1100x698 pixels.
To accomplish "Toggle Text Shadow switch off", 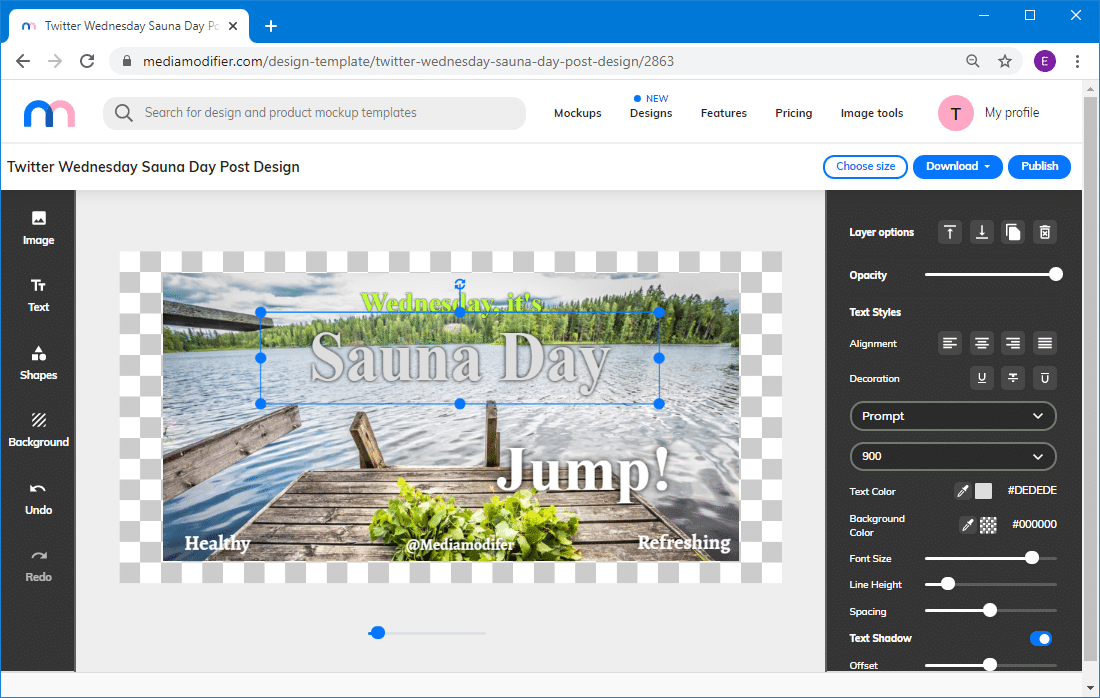I will tap(1041, 638).
